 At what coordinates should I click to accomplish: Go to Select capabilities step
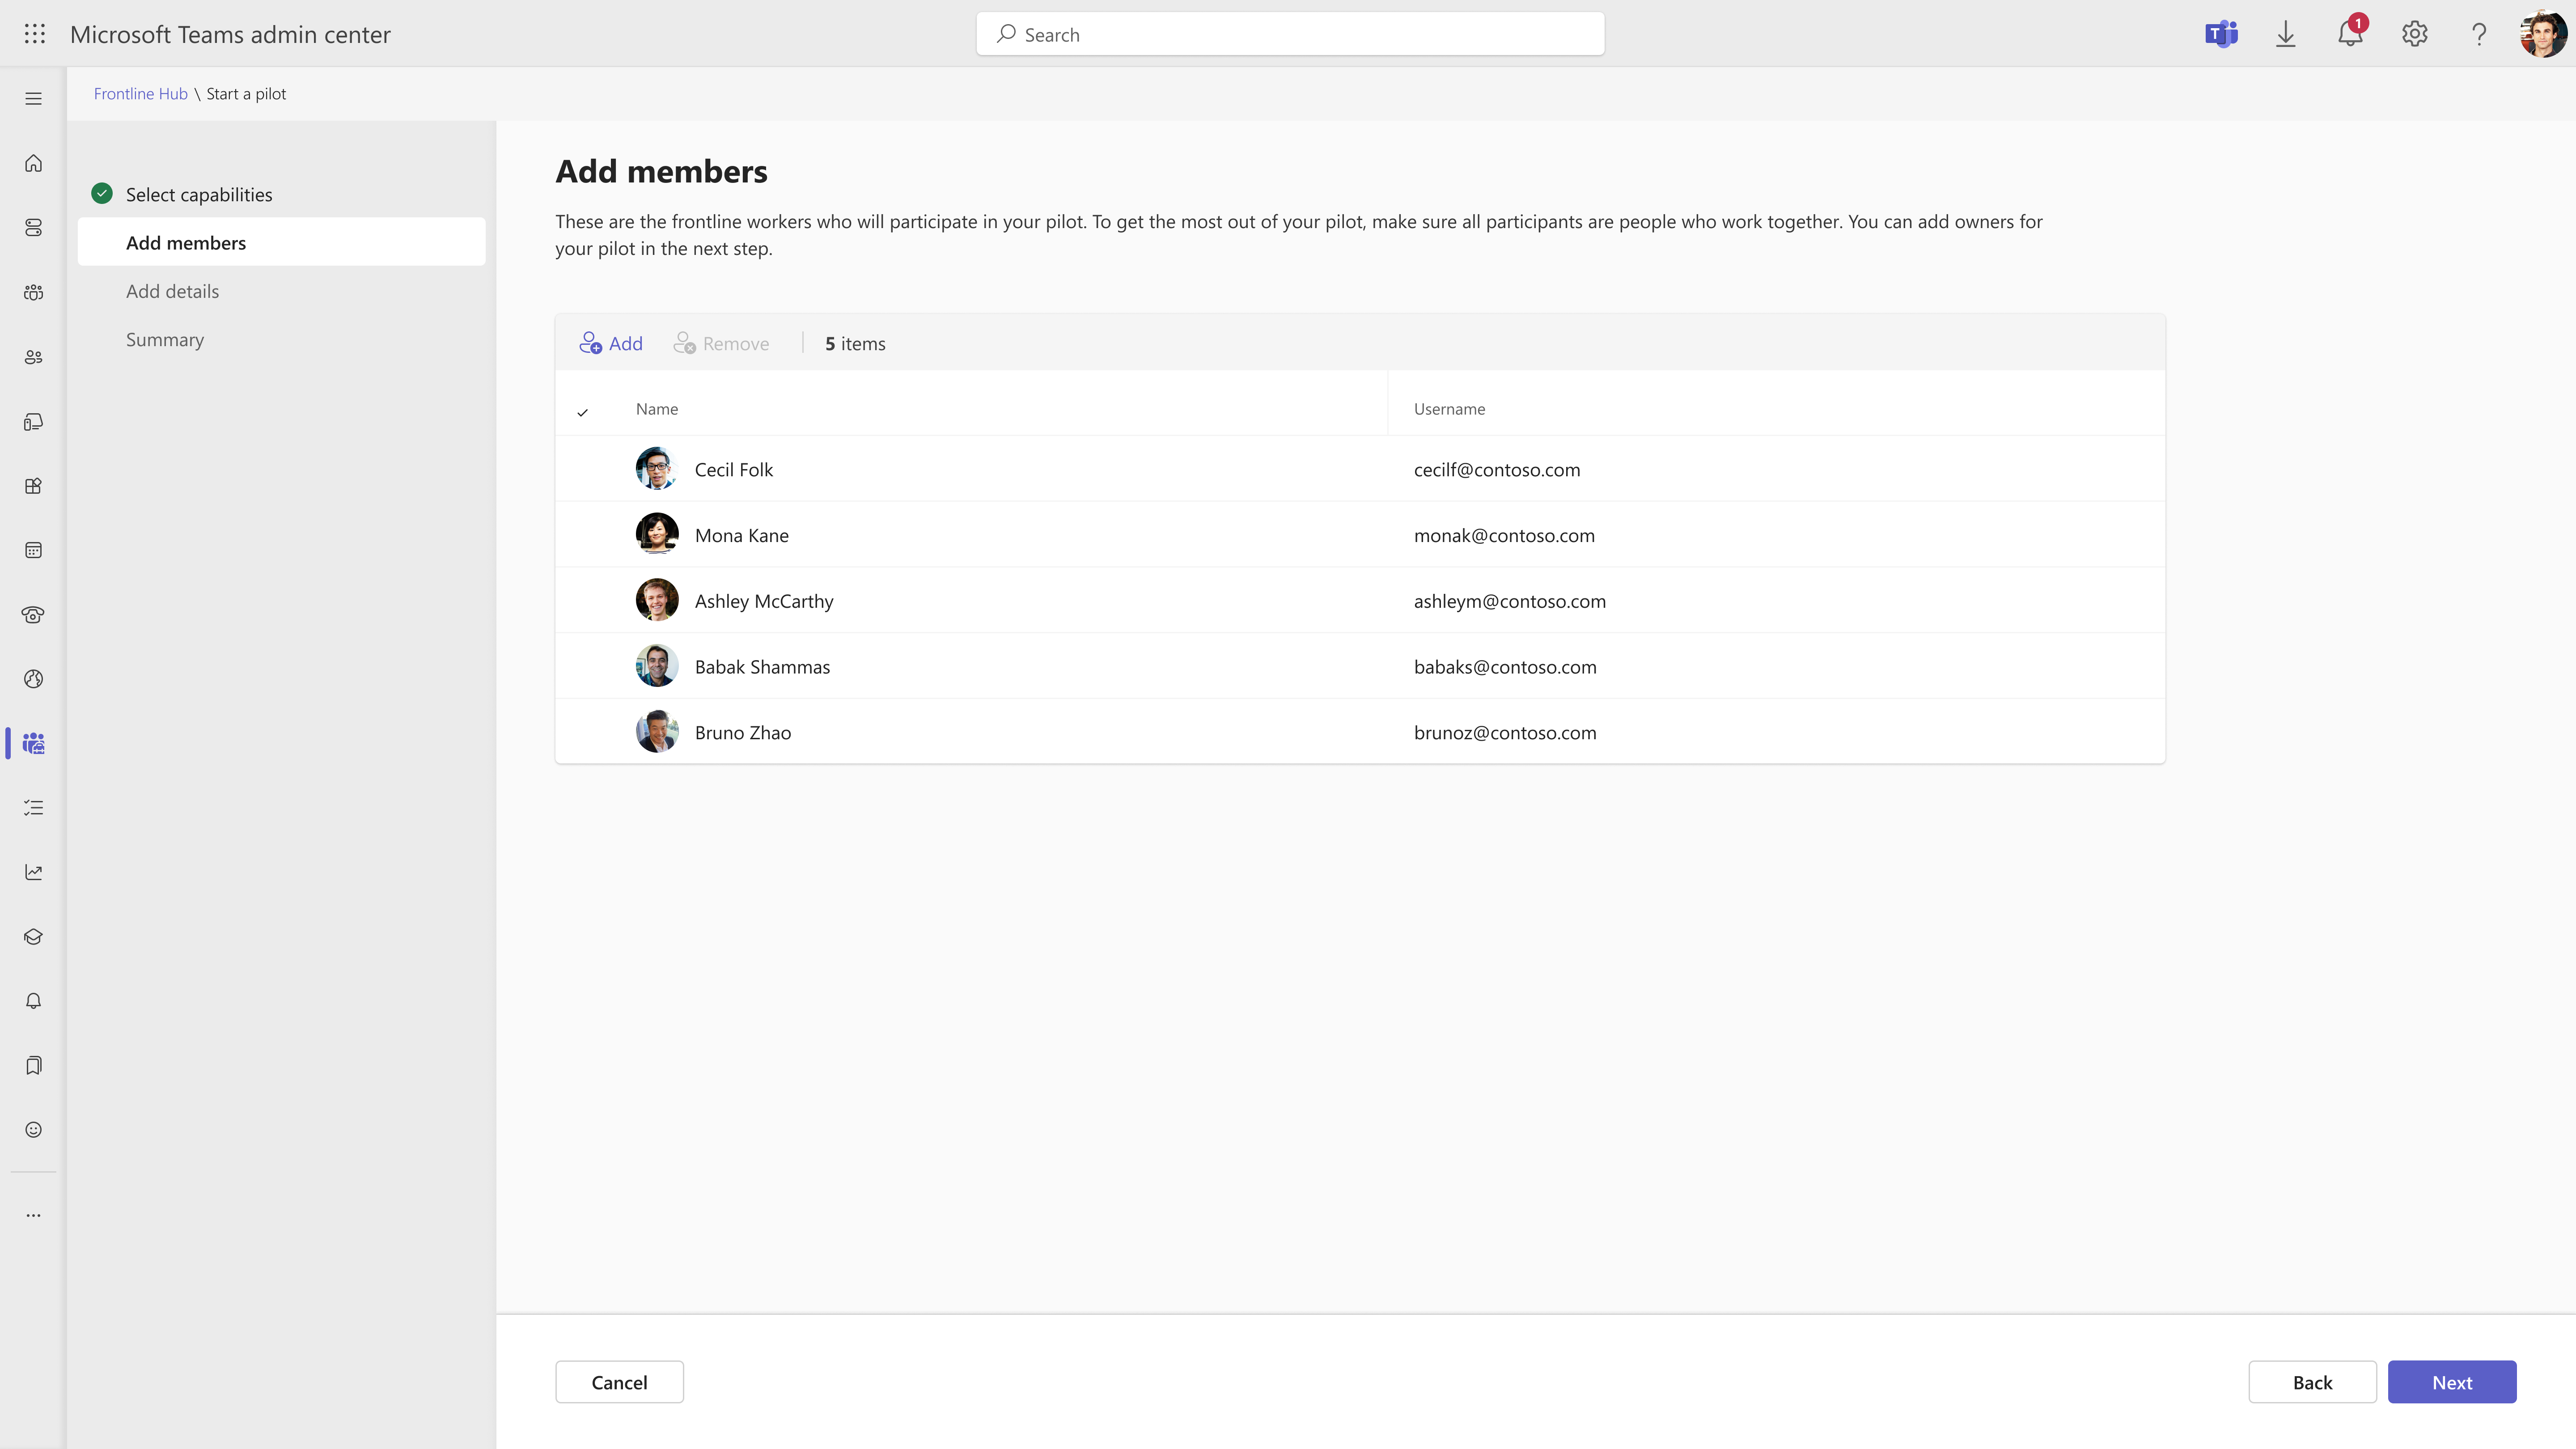coord(198,194)
